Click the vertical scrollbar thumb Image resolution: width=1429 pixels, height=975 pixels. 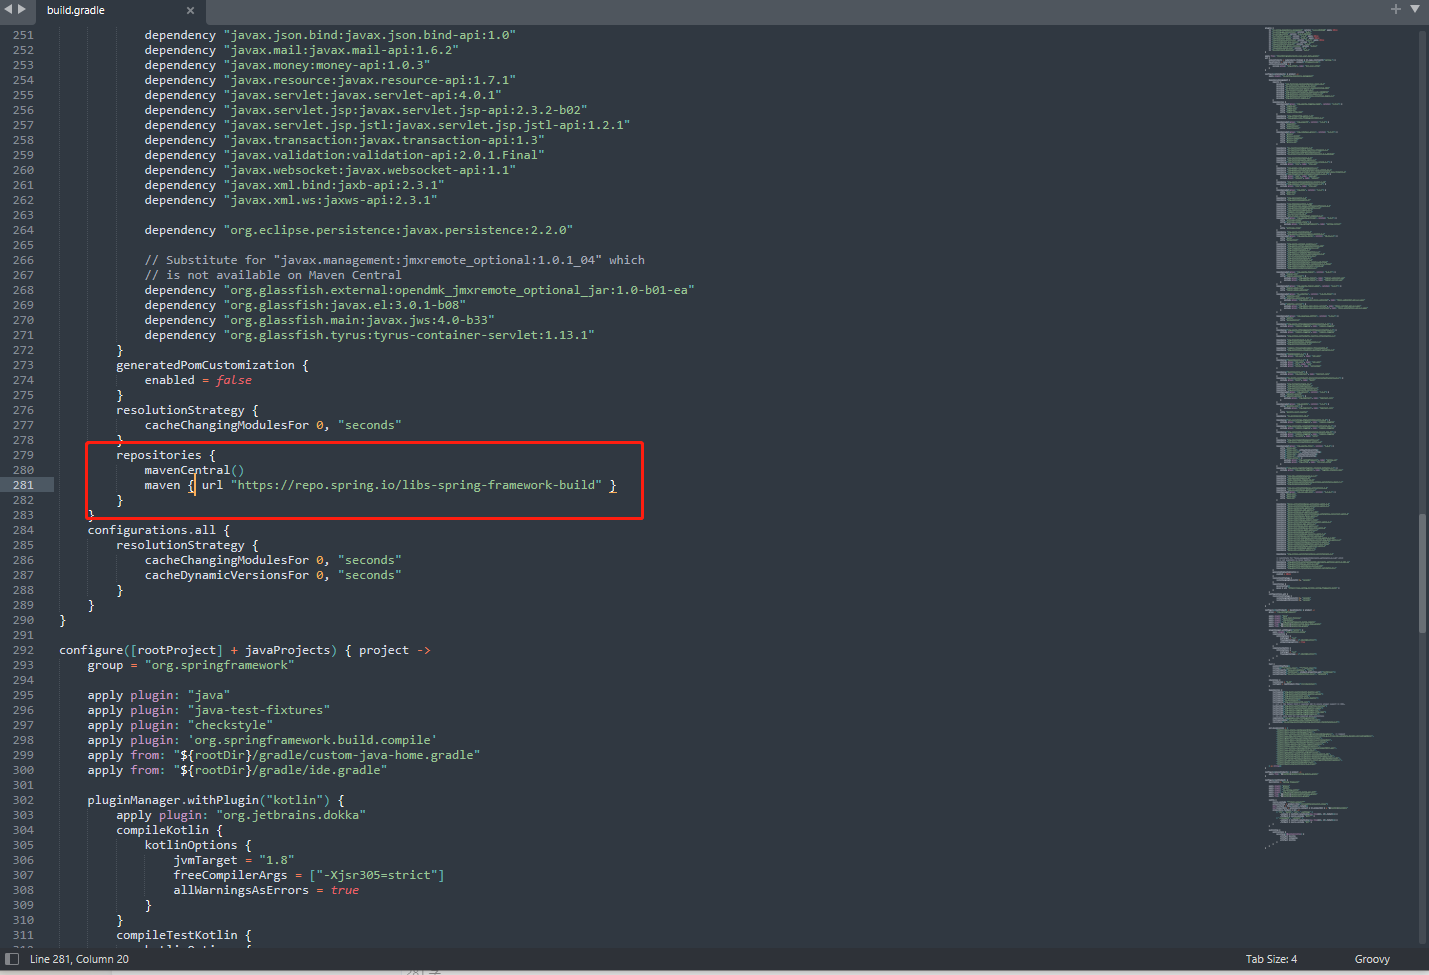pyautogui.click(x=1422, y=573)
